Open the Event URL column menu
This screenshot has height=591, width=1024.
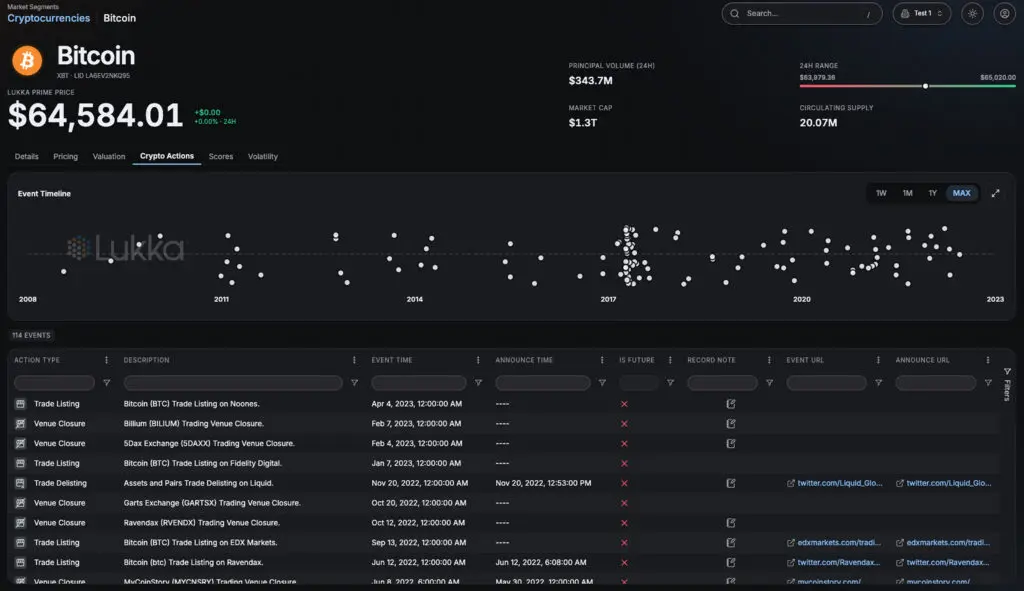pos(878,360)
